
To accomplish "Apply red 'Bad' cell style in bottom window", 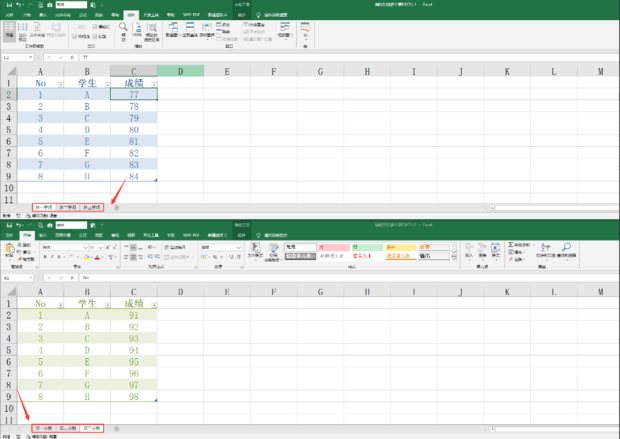I will point(334,247).
